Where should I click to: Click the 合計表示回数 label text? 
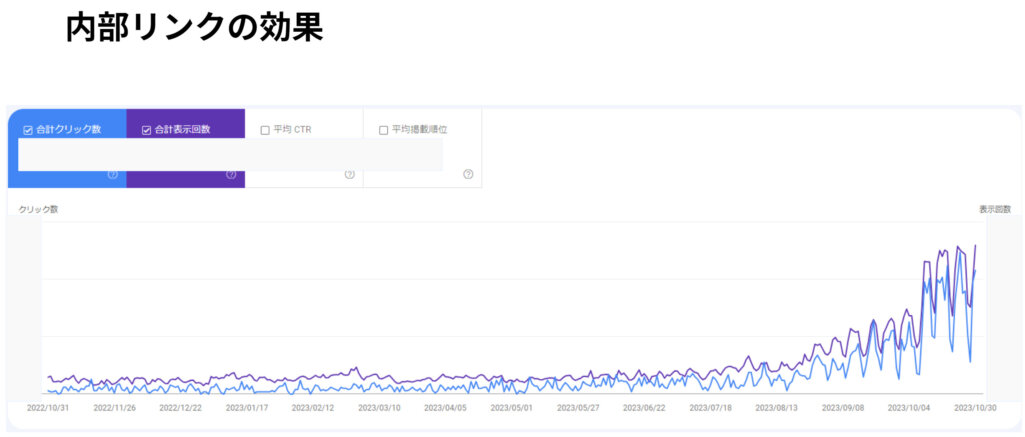183,129
